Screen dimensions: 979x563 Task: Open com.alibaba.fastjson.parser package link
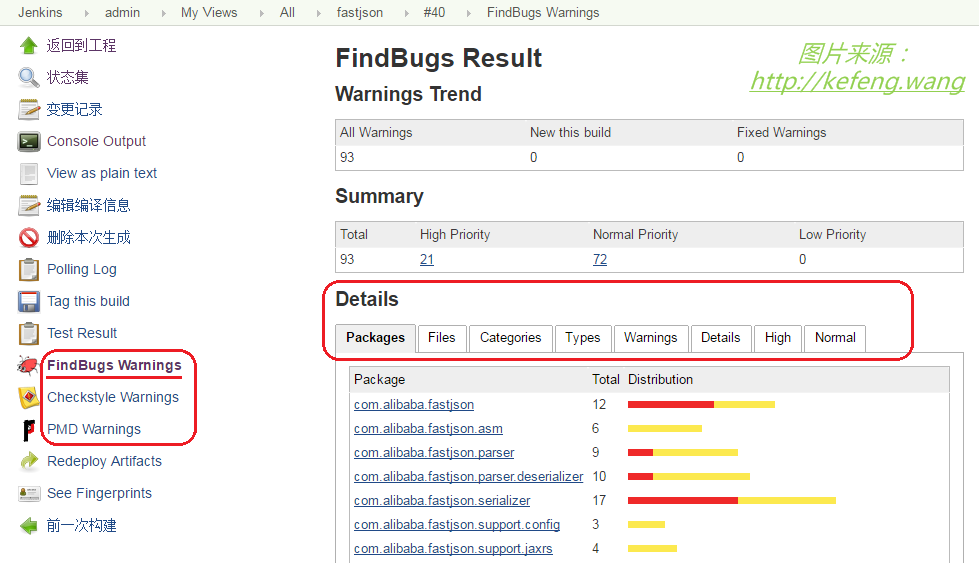(x=434, y=453)
